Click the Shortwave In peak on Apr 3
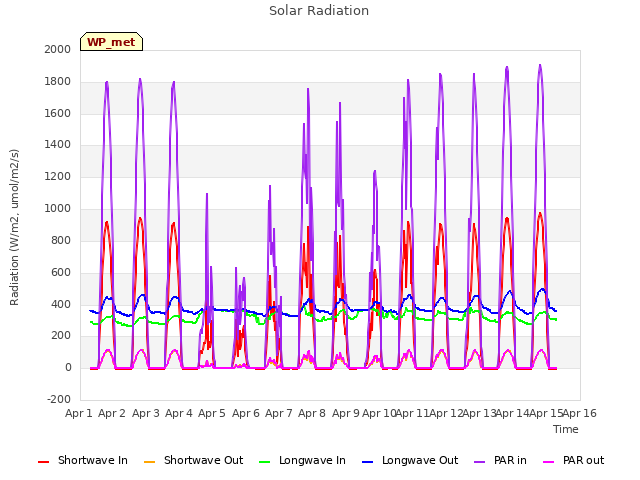Image resolution: width=640 pixels, height=480 pixels. pos(140,218)
